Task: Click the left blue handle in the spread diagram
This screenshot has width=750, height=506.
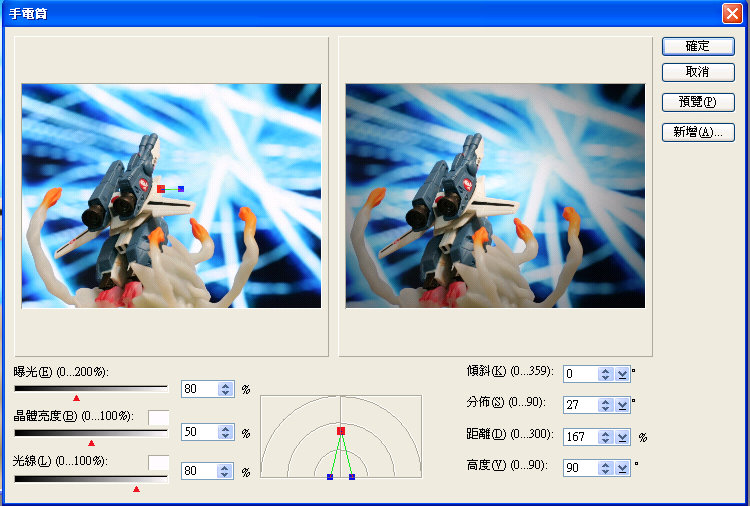Action: pos(330,477)
